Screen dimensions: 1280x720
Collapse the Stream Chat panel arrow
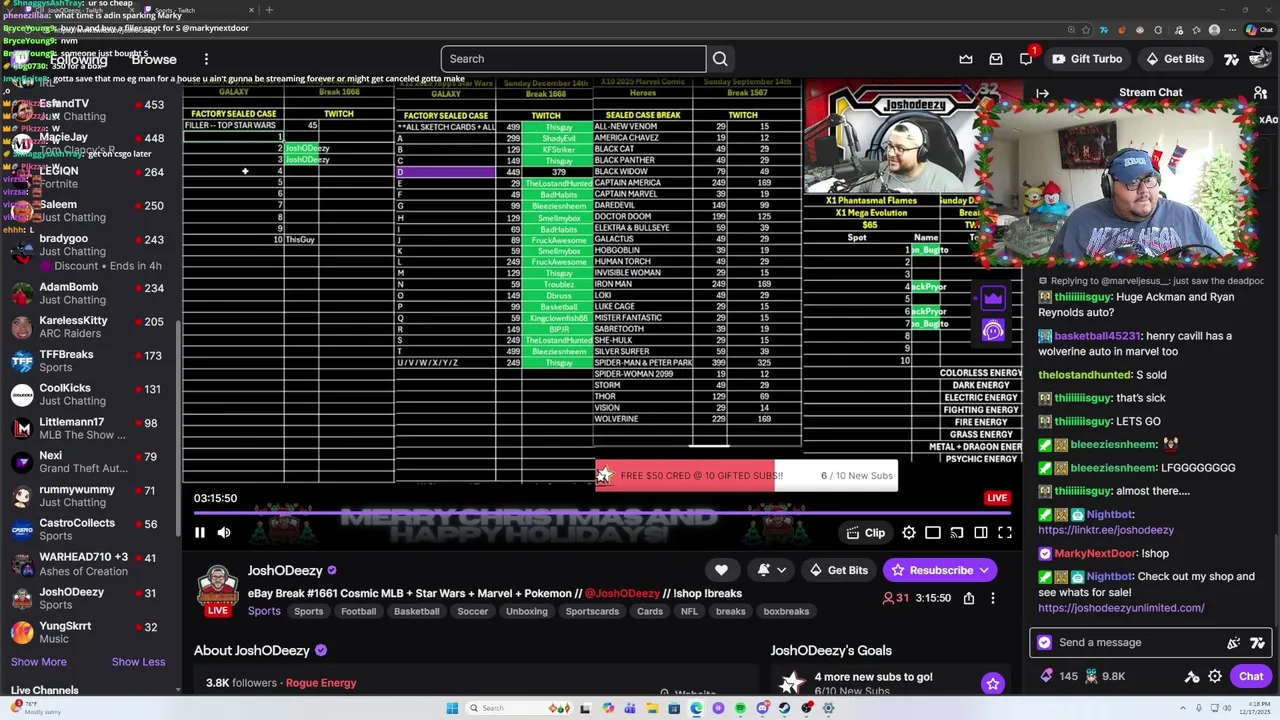tap(1042, 93)
